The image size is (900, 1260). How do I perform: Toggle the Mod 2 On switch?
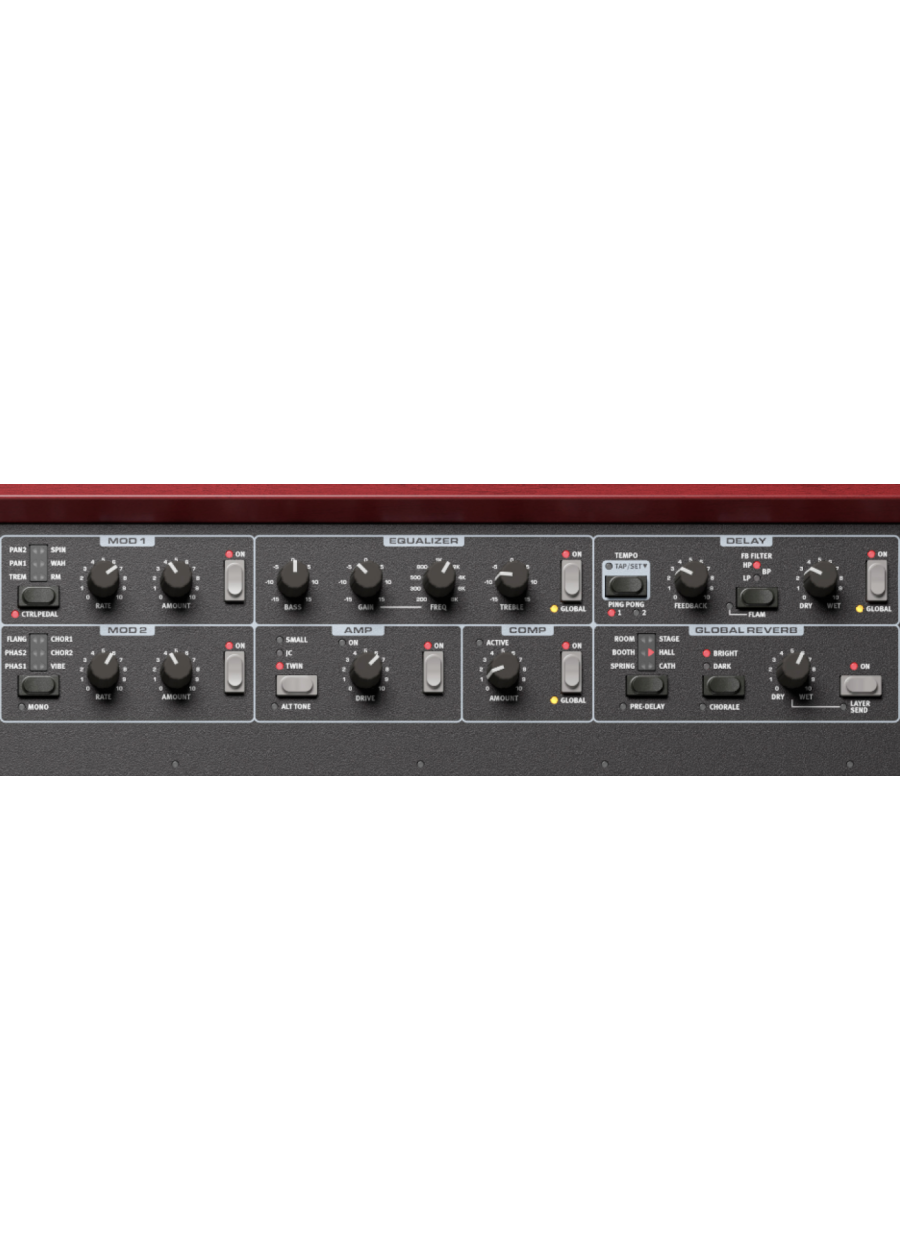point(235,671)
